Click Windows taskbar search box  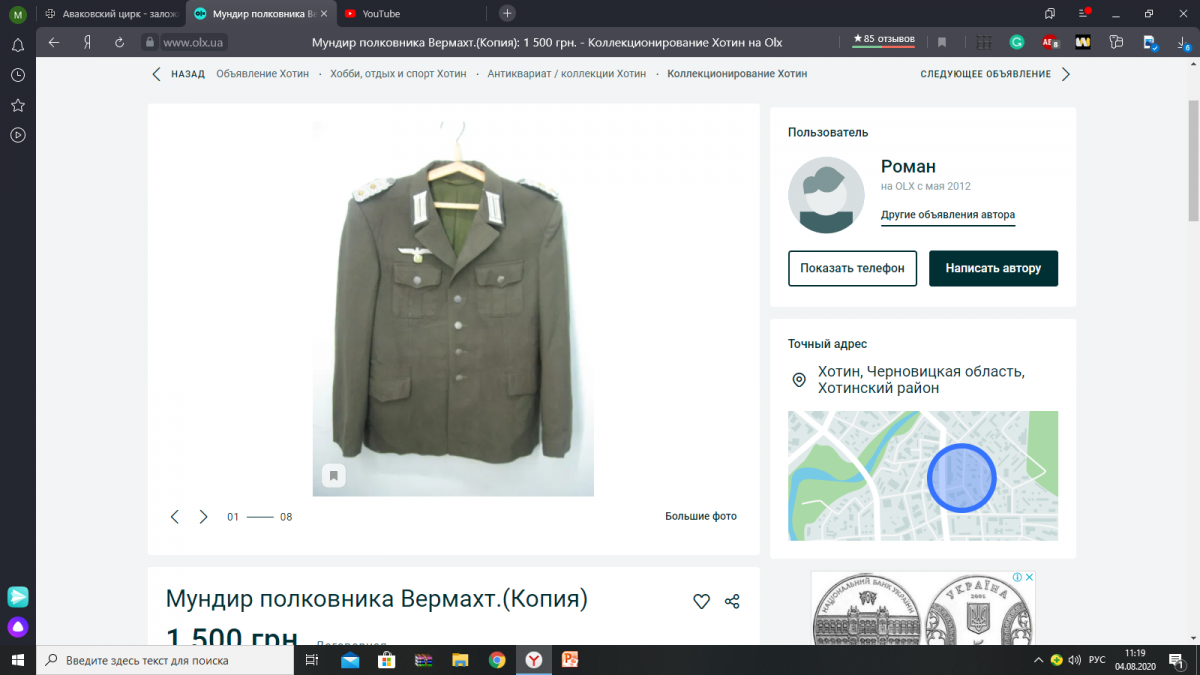coord(166,660)
